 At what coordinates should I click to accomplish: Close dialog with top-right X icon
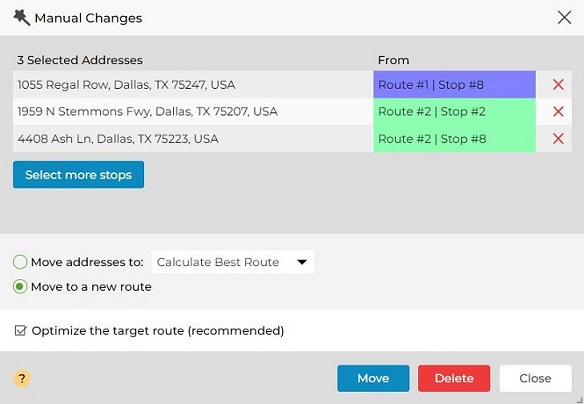pyautogui.click(x=564, y=18)
